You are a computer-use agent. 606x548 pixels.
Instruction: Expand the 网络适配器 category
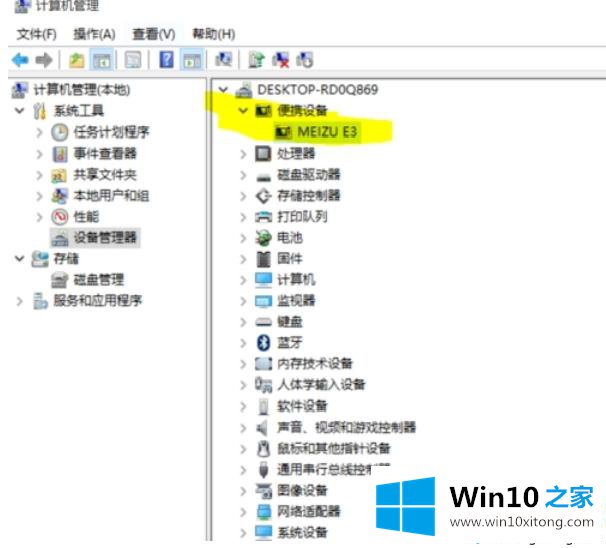click(x=243, y=512)
